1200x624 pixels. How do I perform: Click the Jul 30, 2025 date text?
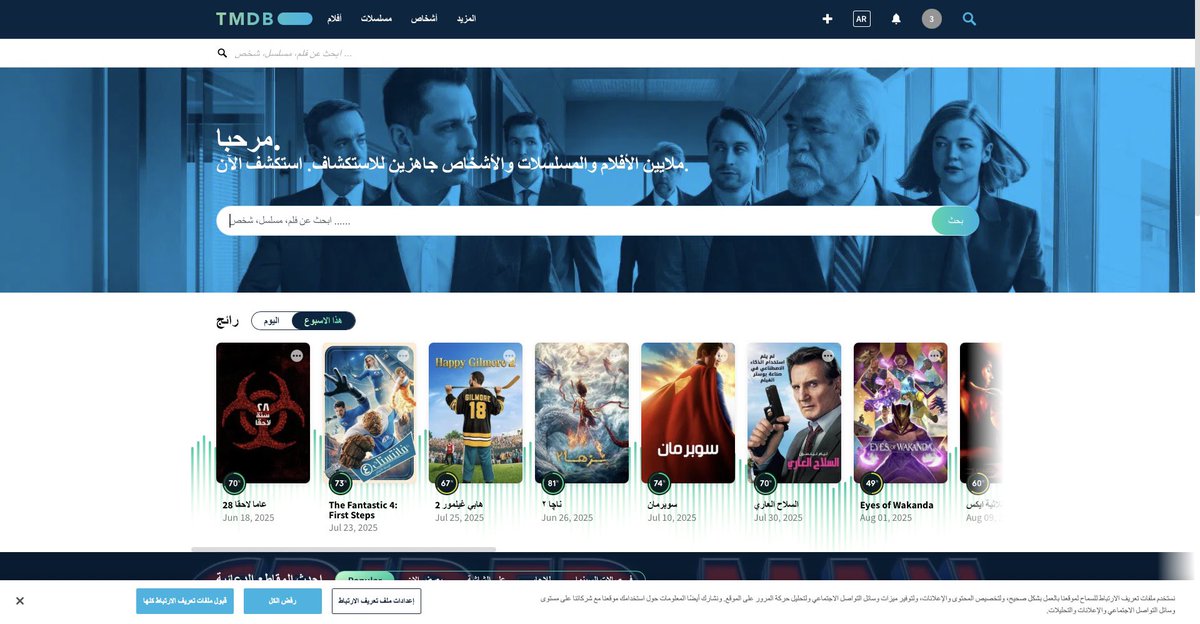(778, 518)
